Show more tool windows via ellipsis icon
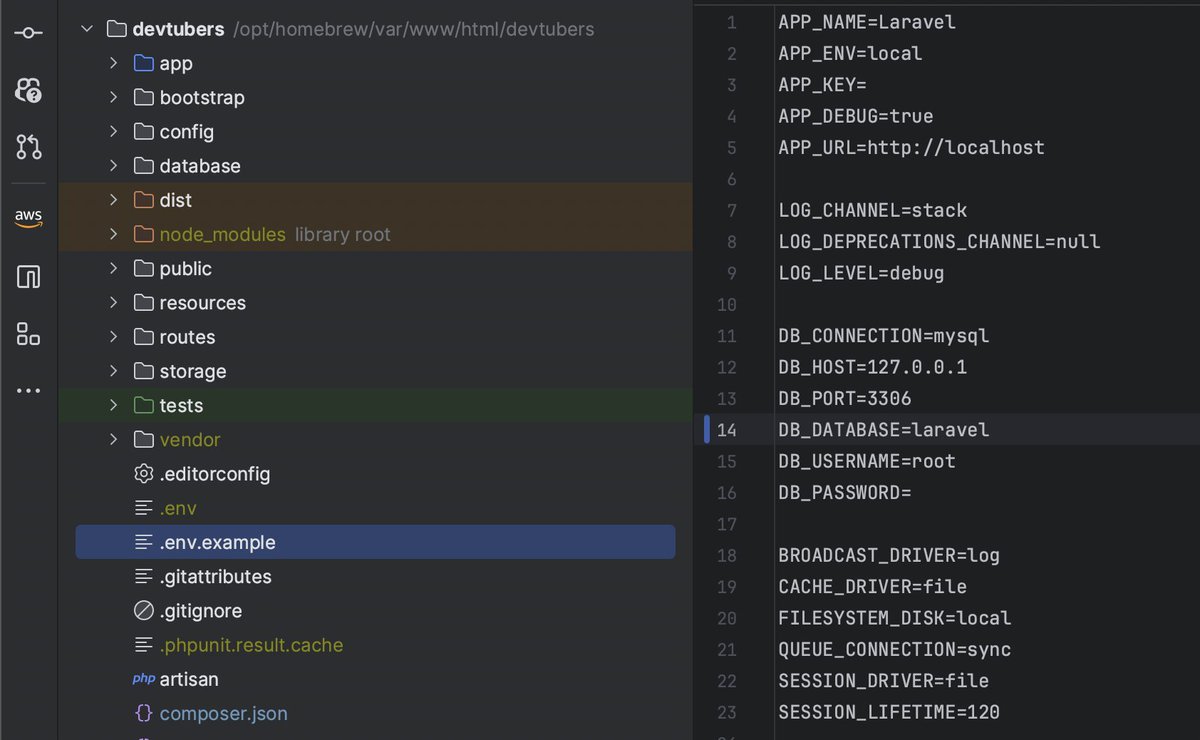This screenshot has height=740, width=1200. (29, 391)
